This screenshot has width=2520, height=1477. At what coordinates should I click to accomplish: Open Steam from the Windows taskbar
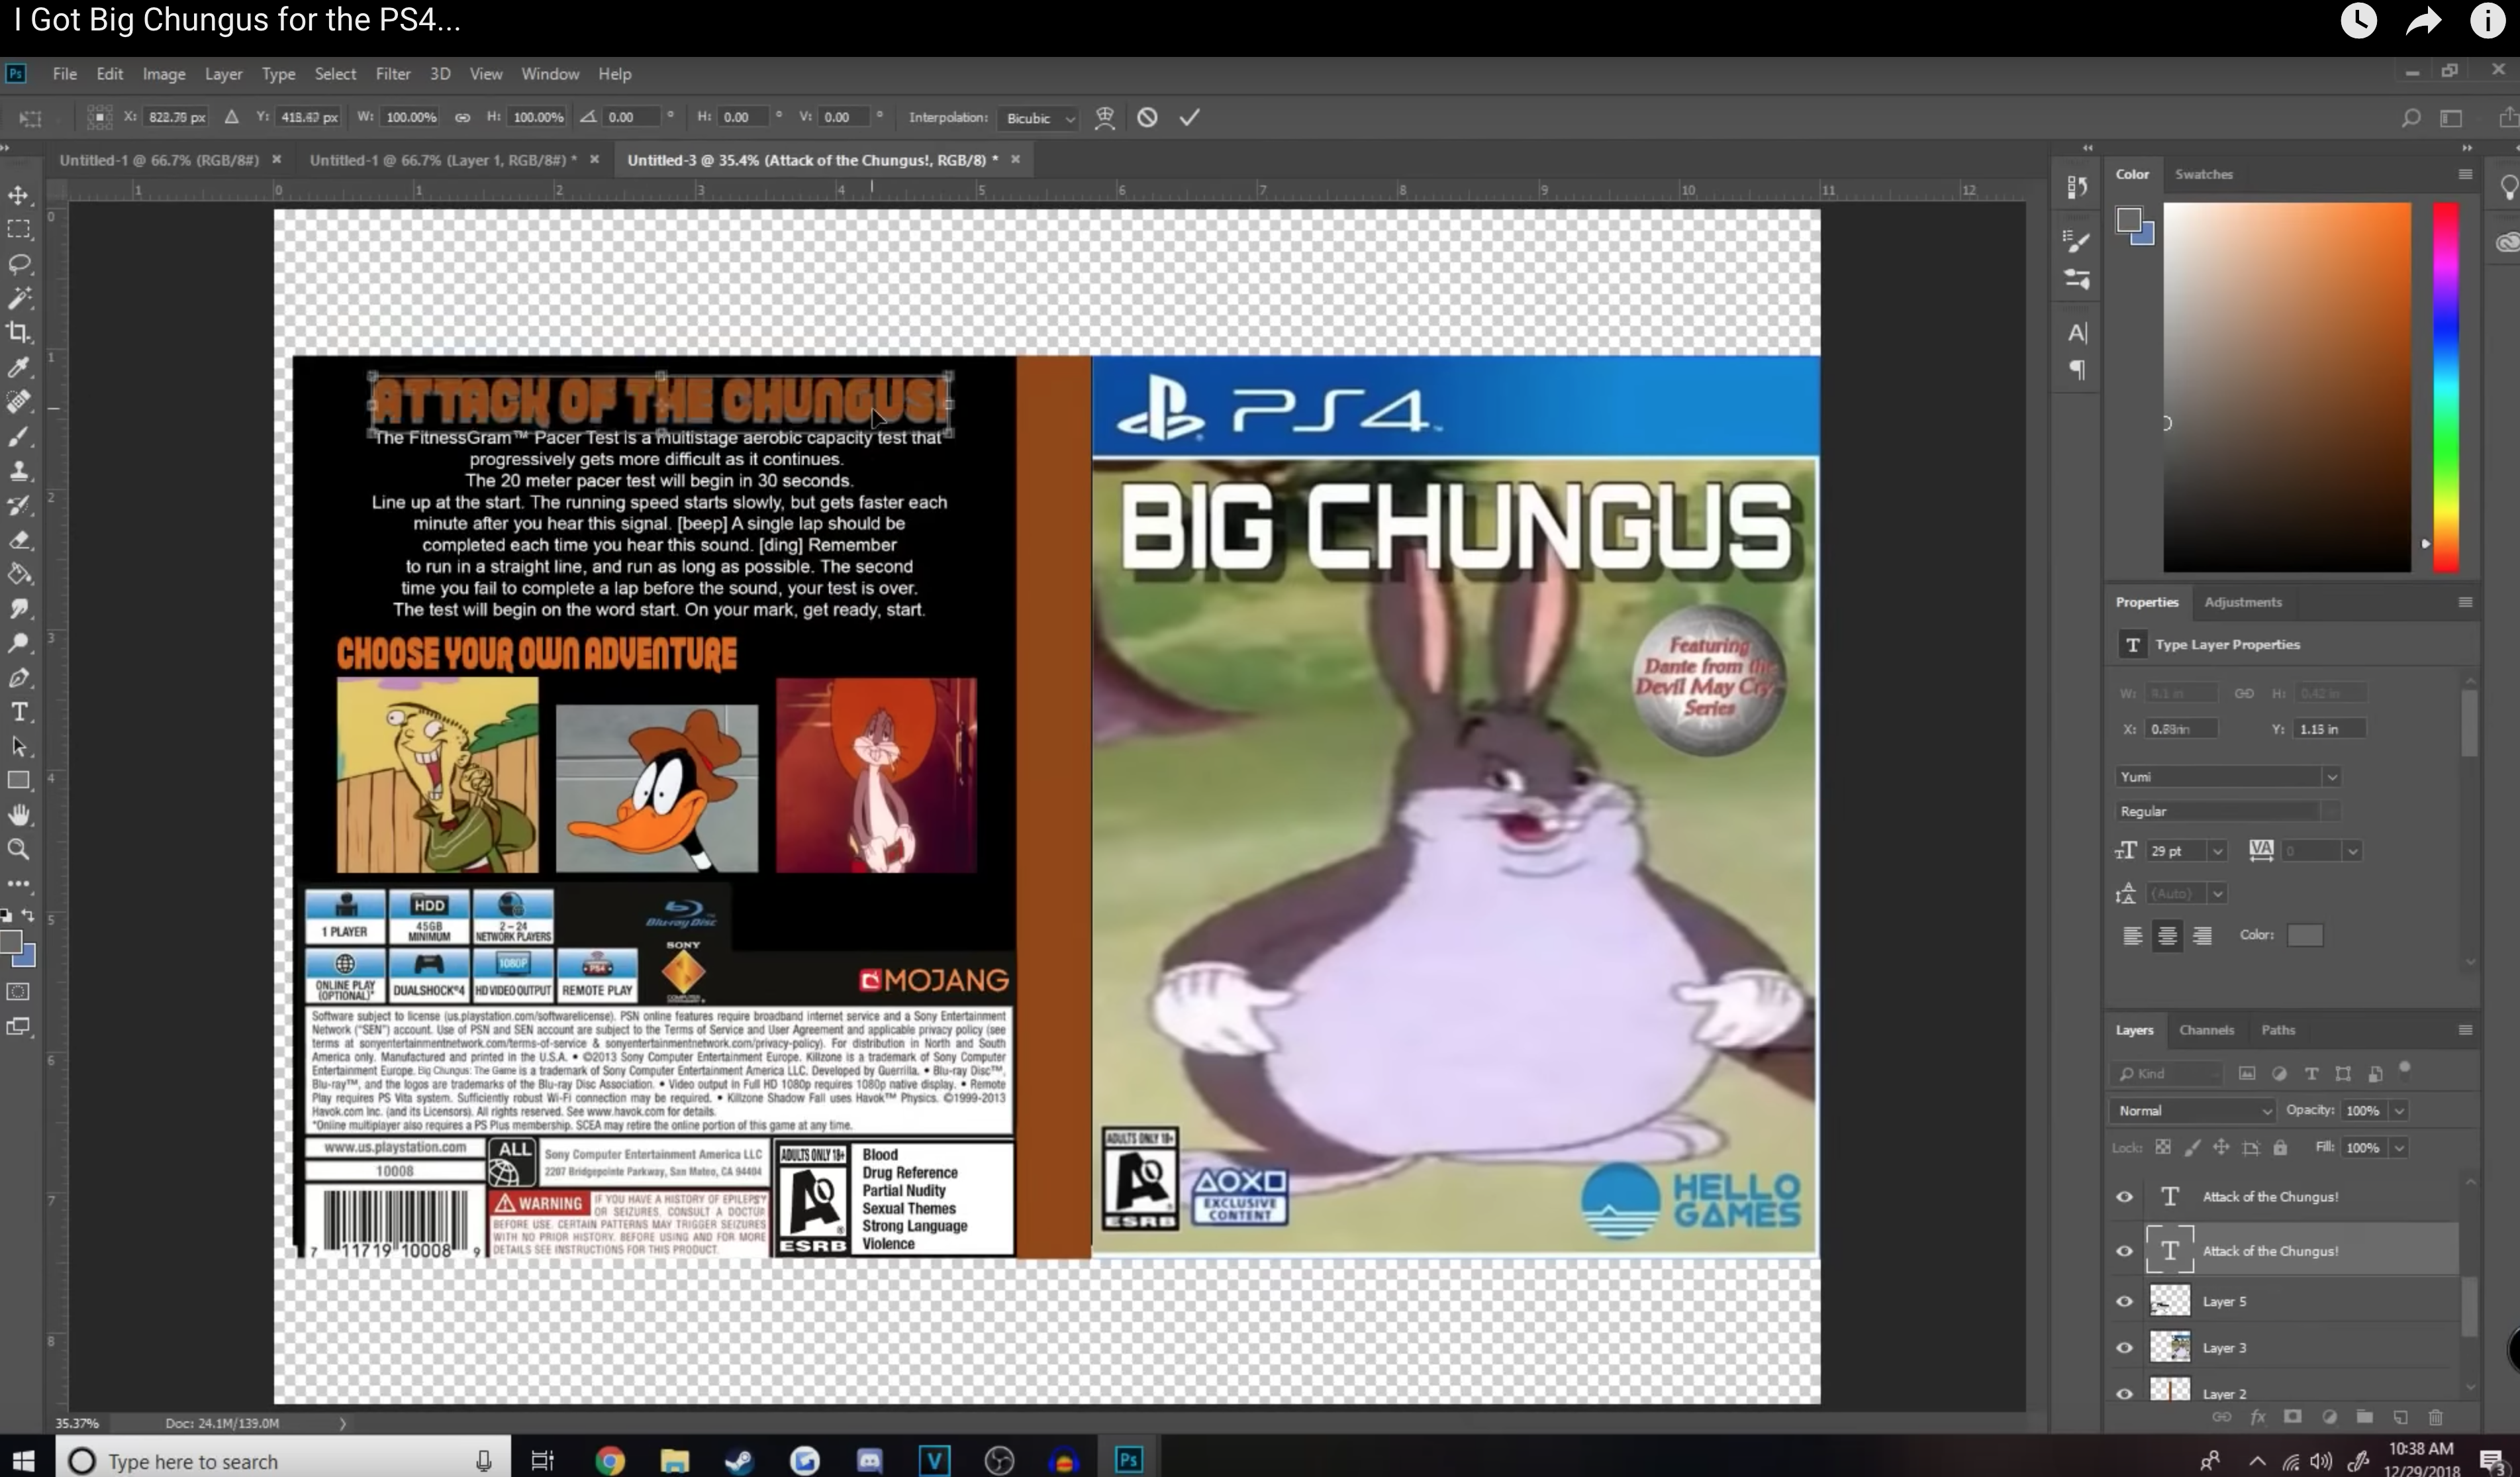[x=739, y=1461]
